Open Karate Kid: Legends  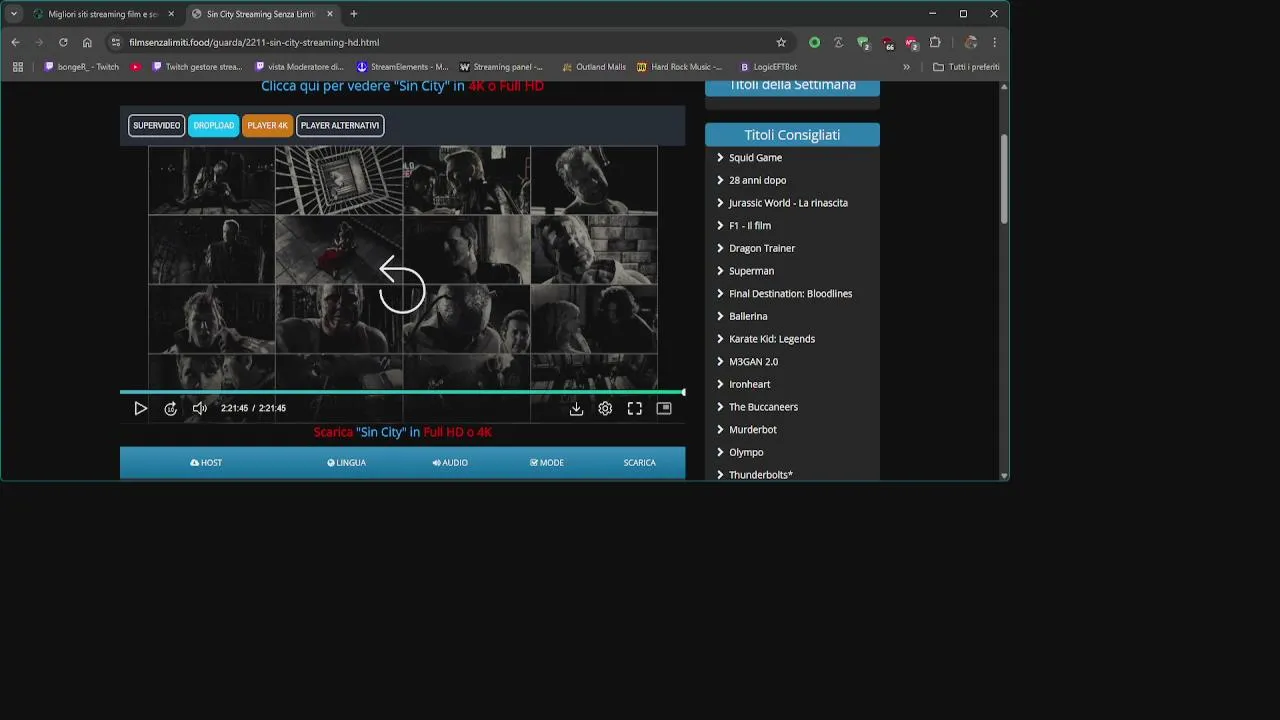[x=772, y=339]
